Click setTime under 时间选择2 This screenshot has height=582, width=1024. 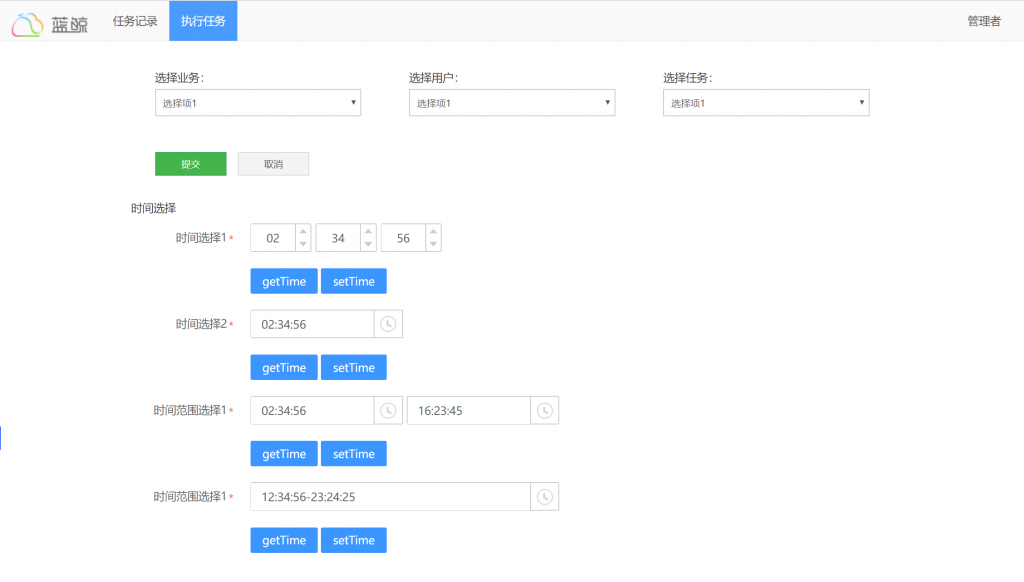354,368
